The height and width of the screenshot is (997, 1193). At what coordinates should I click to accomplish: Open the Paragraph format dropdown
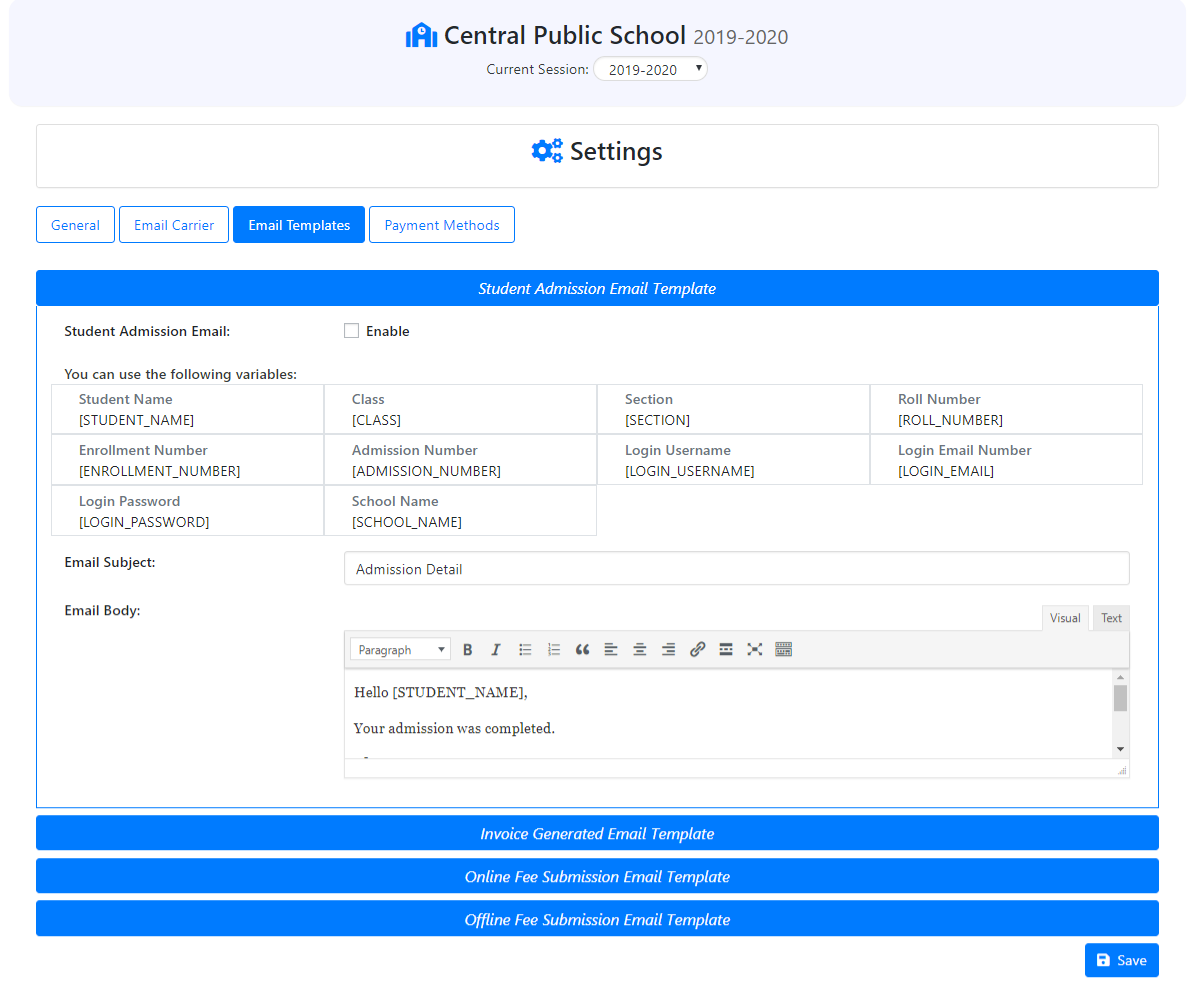400,650
